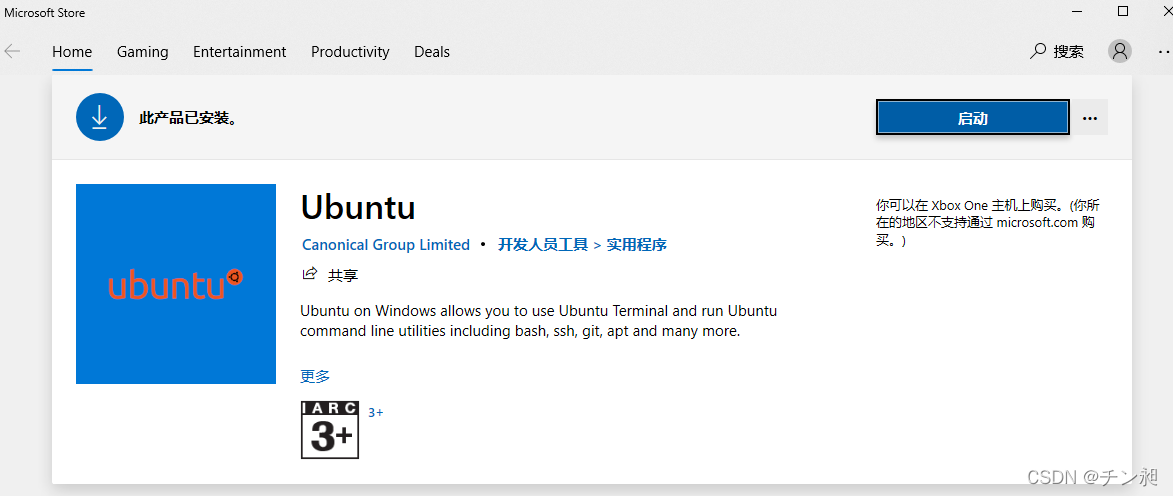Click the blue download status icon
The width and height of the screenshot is (1173, 496).
coord(99,117)
